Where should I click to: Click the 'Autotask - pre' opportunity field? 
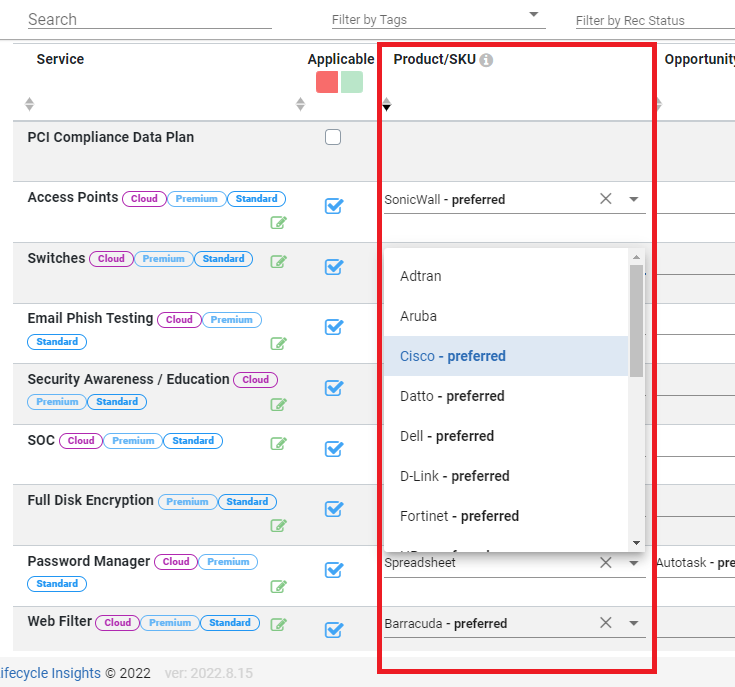[x=695, y=563]
